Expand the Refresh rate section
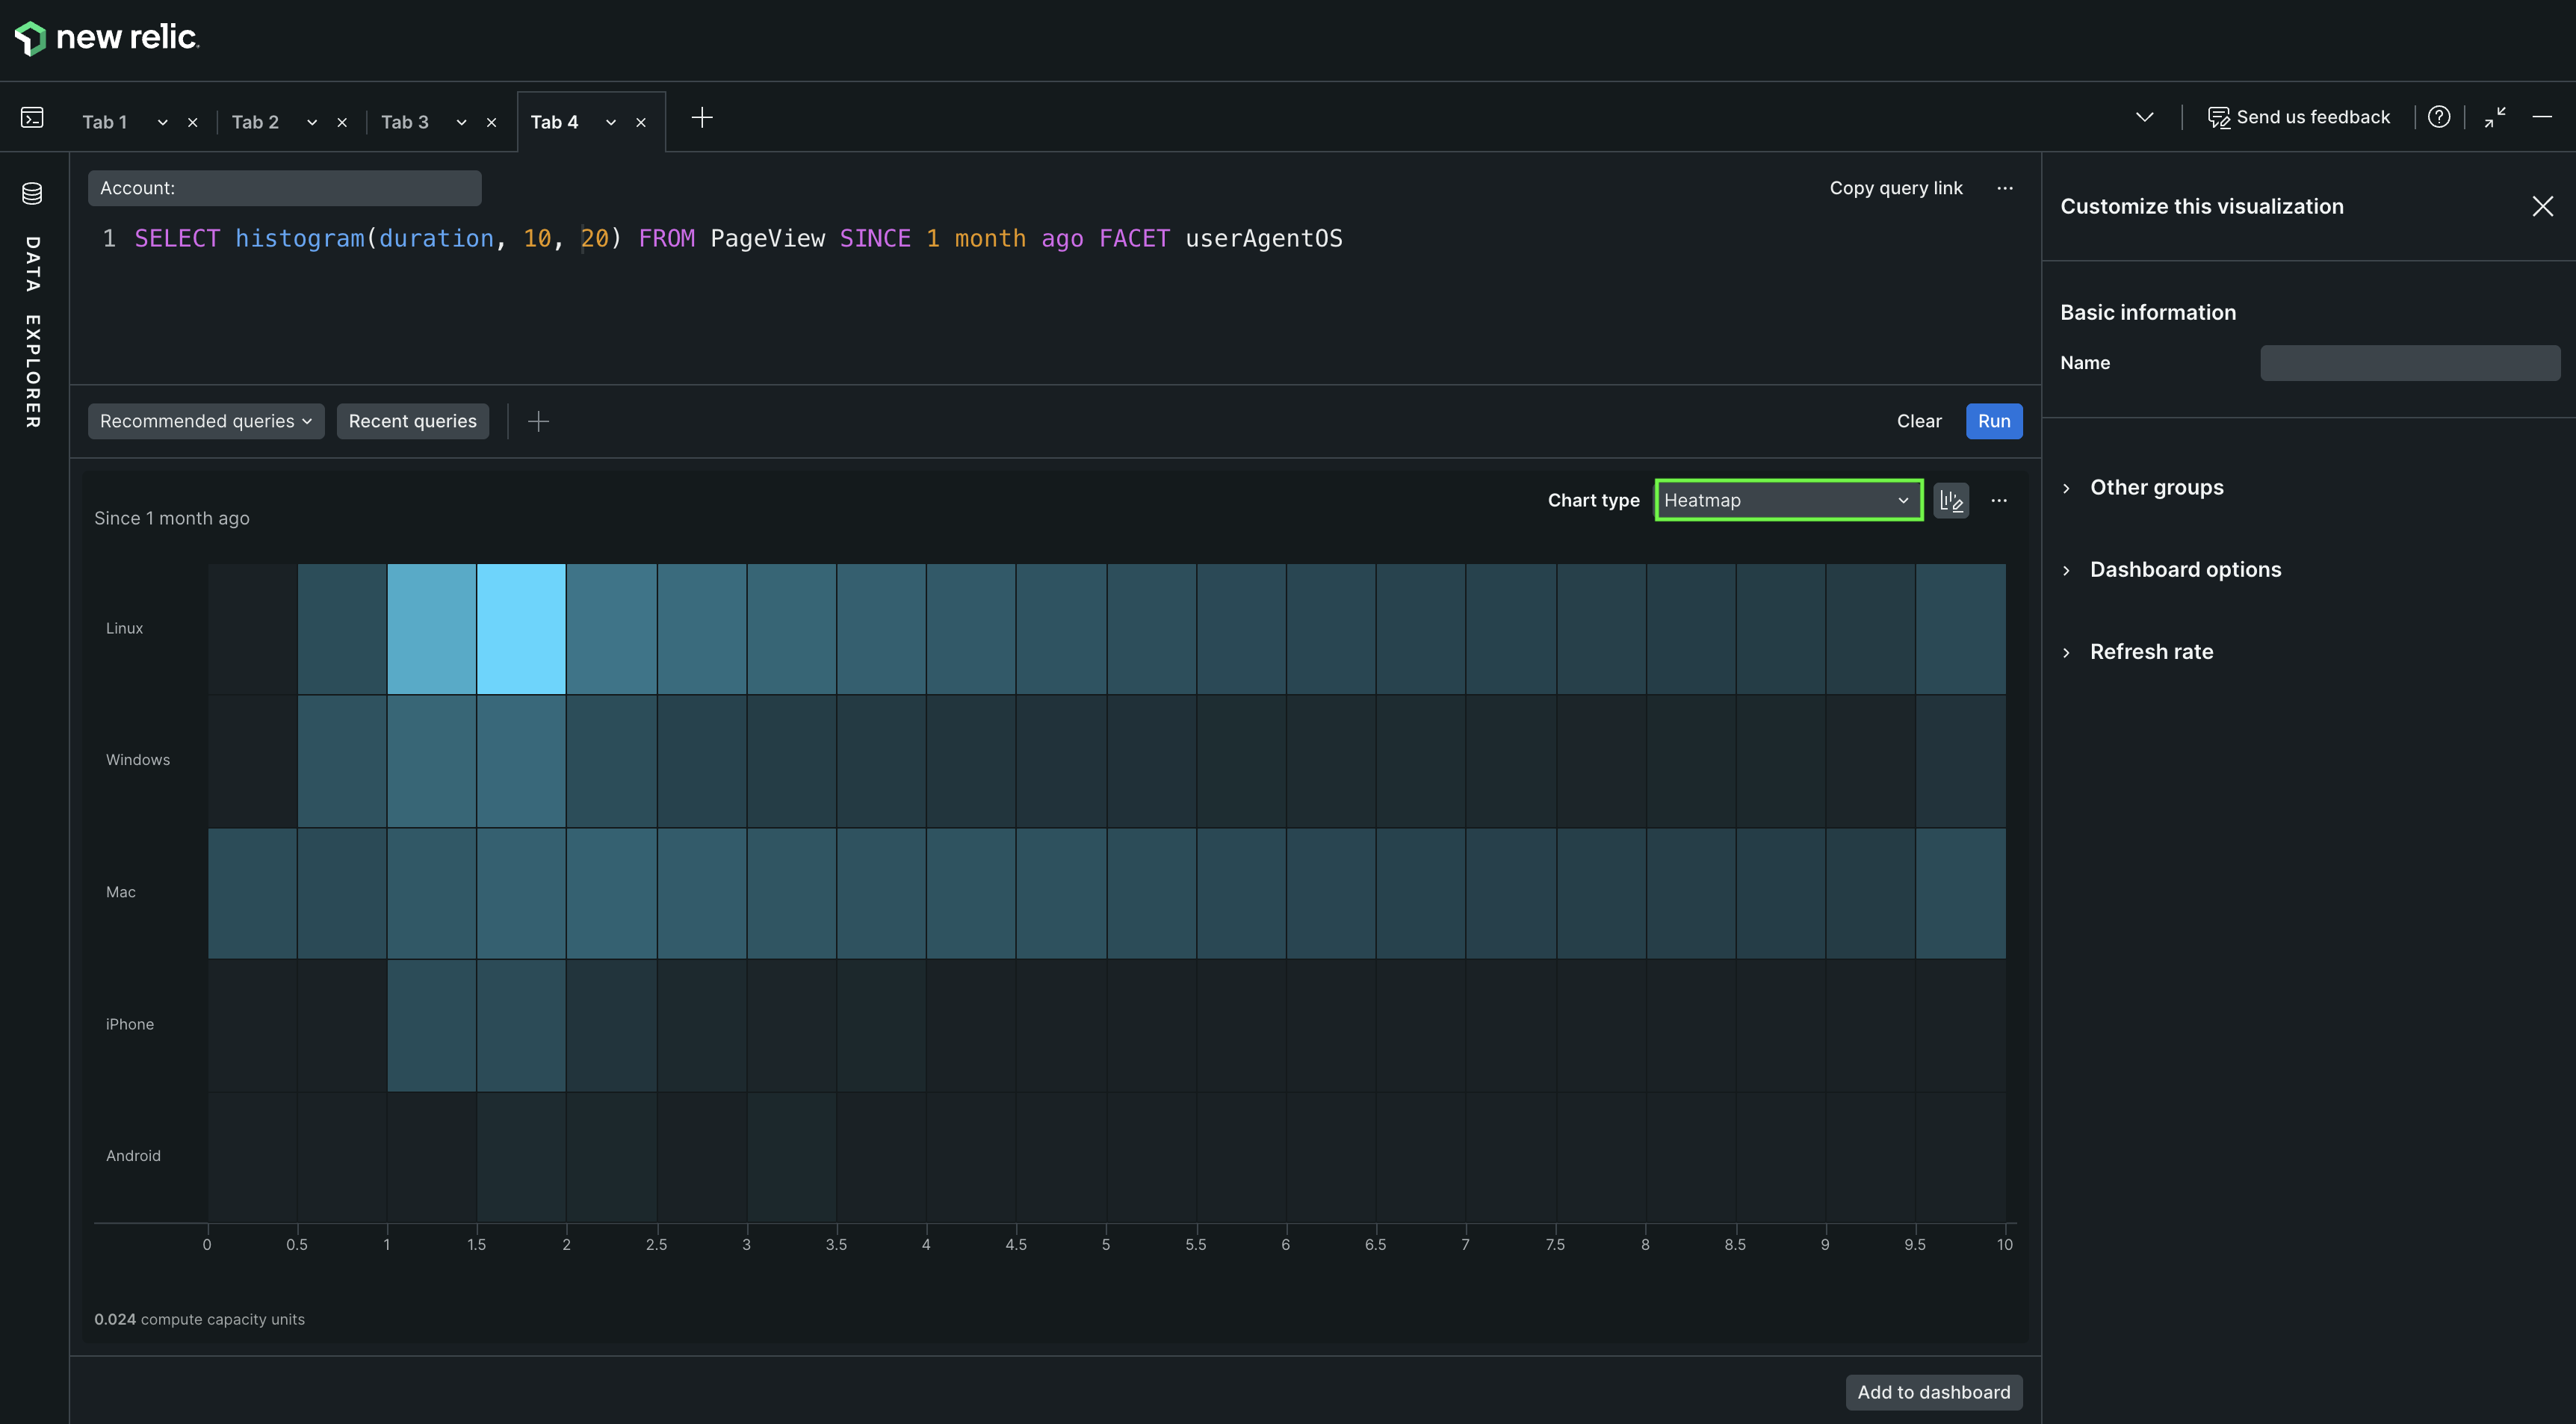2576x1424 pixels. point(2151,651)
